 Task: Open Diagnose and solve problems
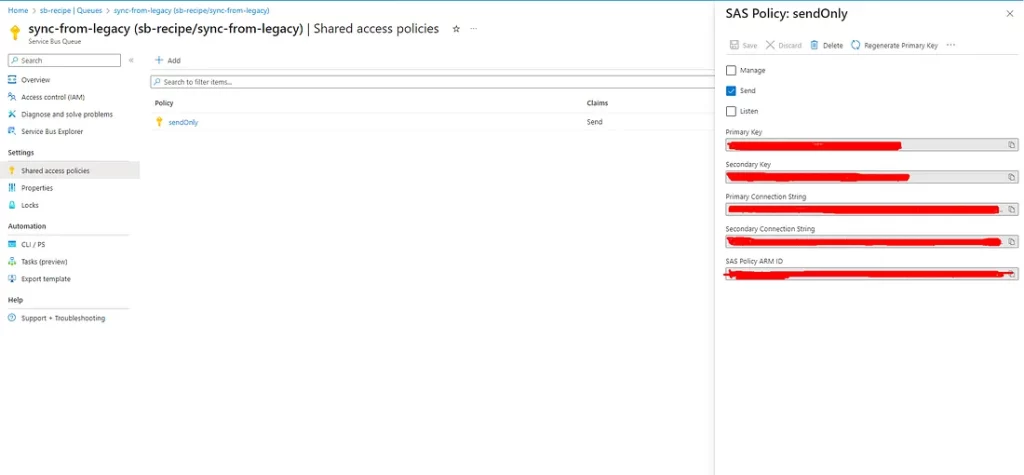click(x=67, y=114)
